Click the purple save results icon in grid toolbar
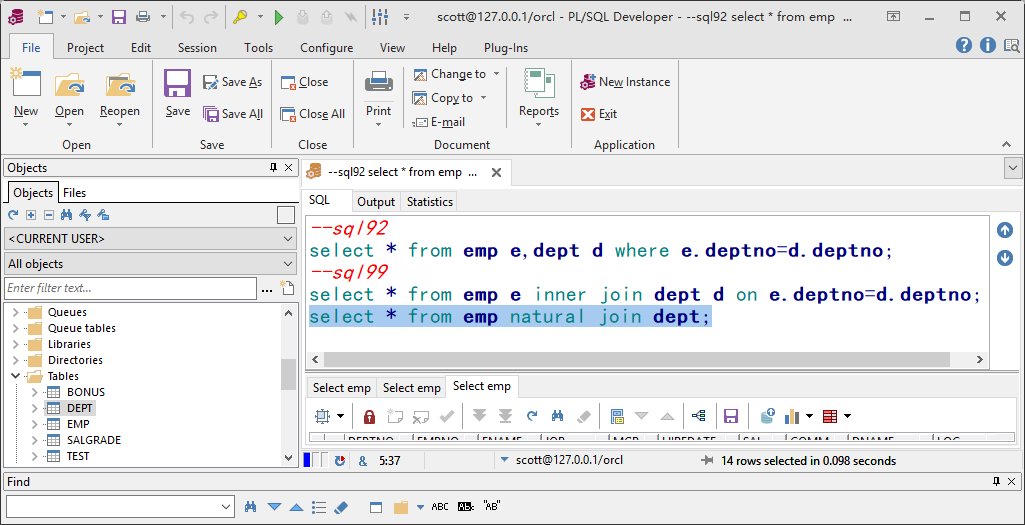 tap(731, 416)
